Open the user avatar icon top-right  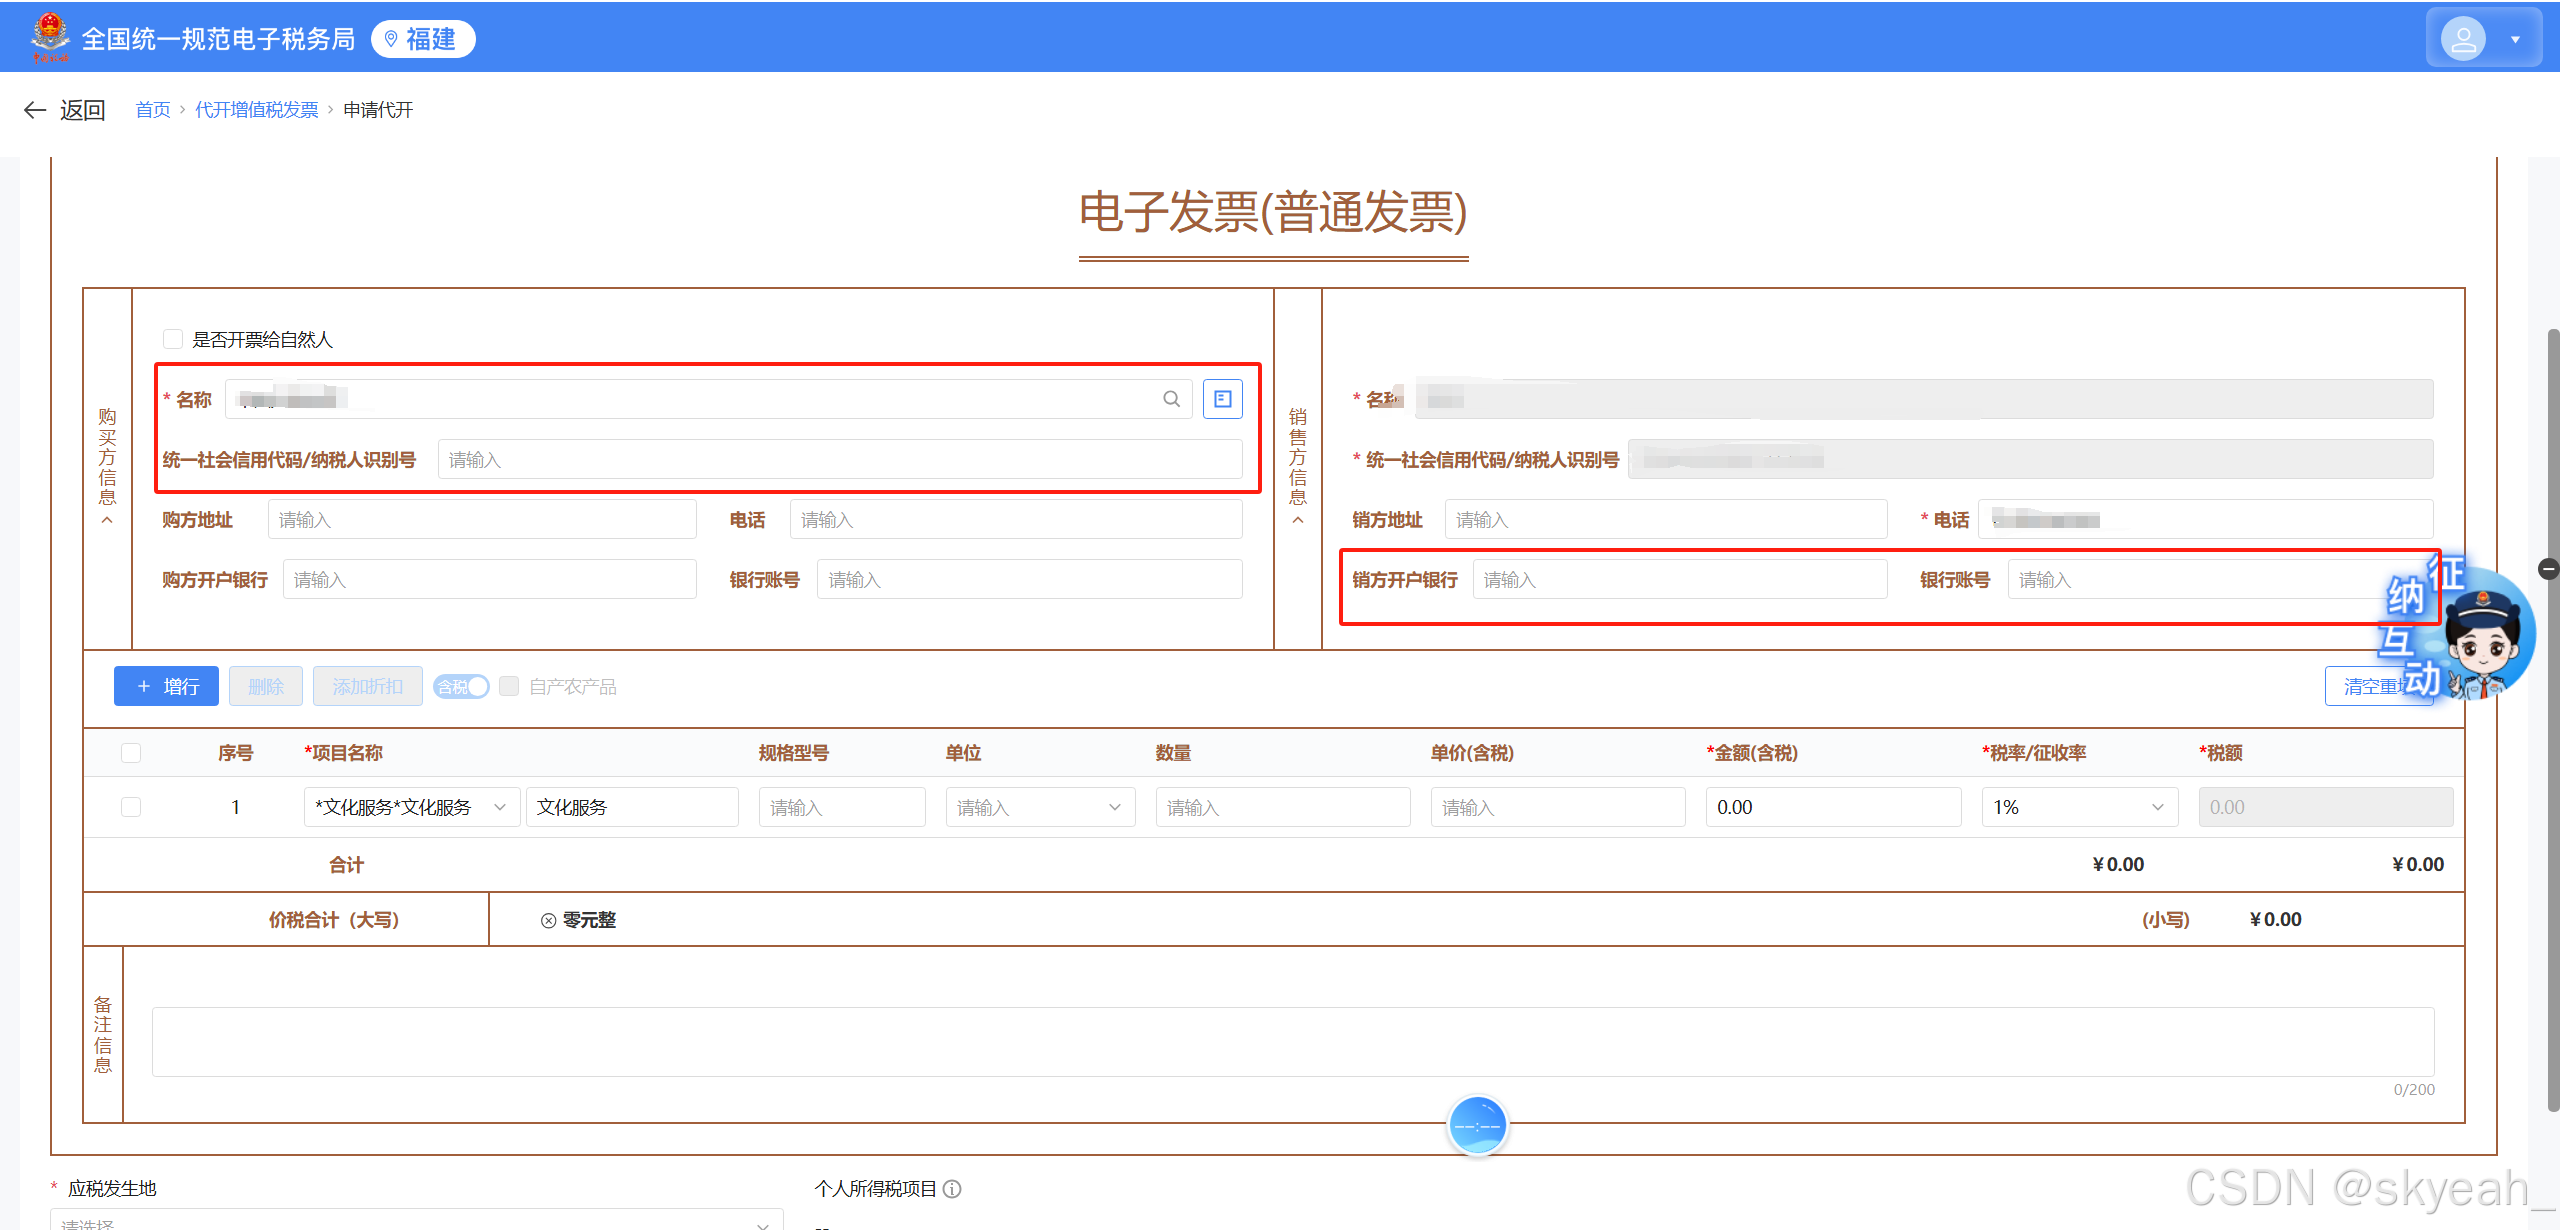click(2463, 38)
